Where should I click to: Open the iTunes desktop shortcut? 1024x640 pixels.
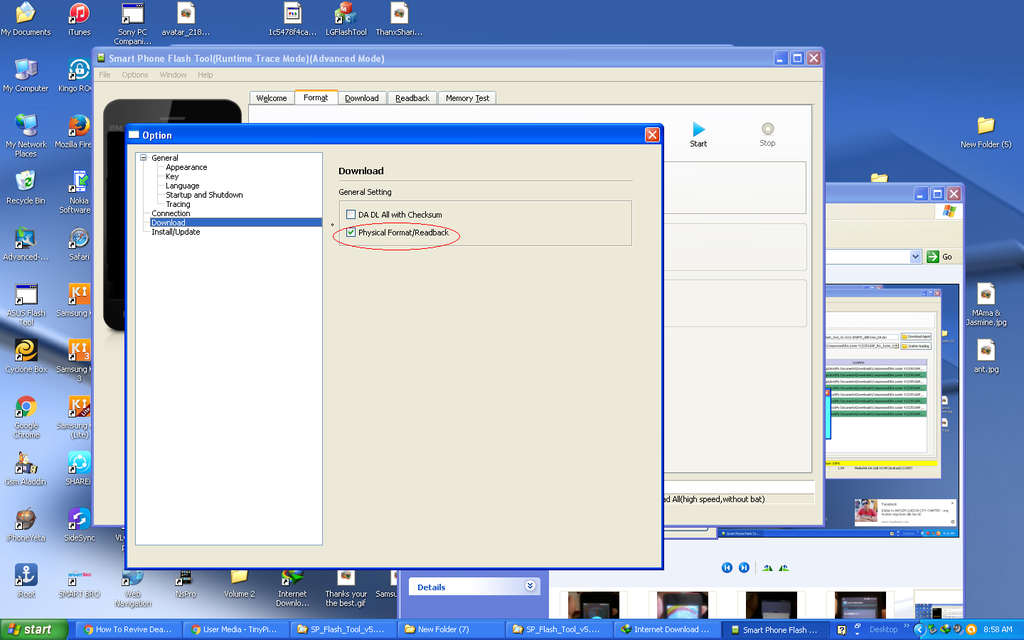(79, 13)
